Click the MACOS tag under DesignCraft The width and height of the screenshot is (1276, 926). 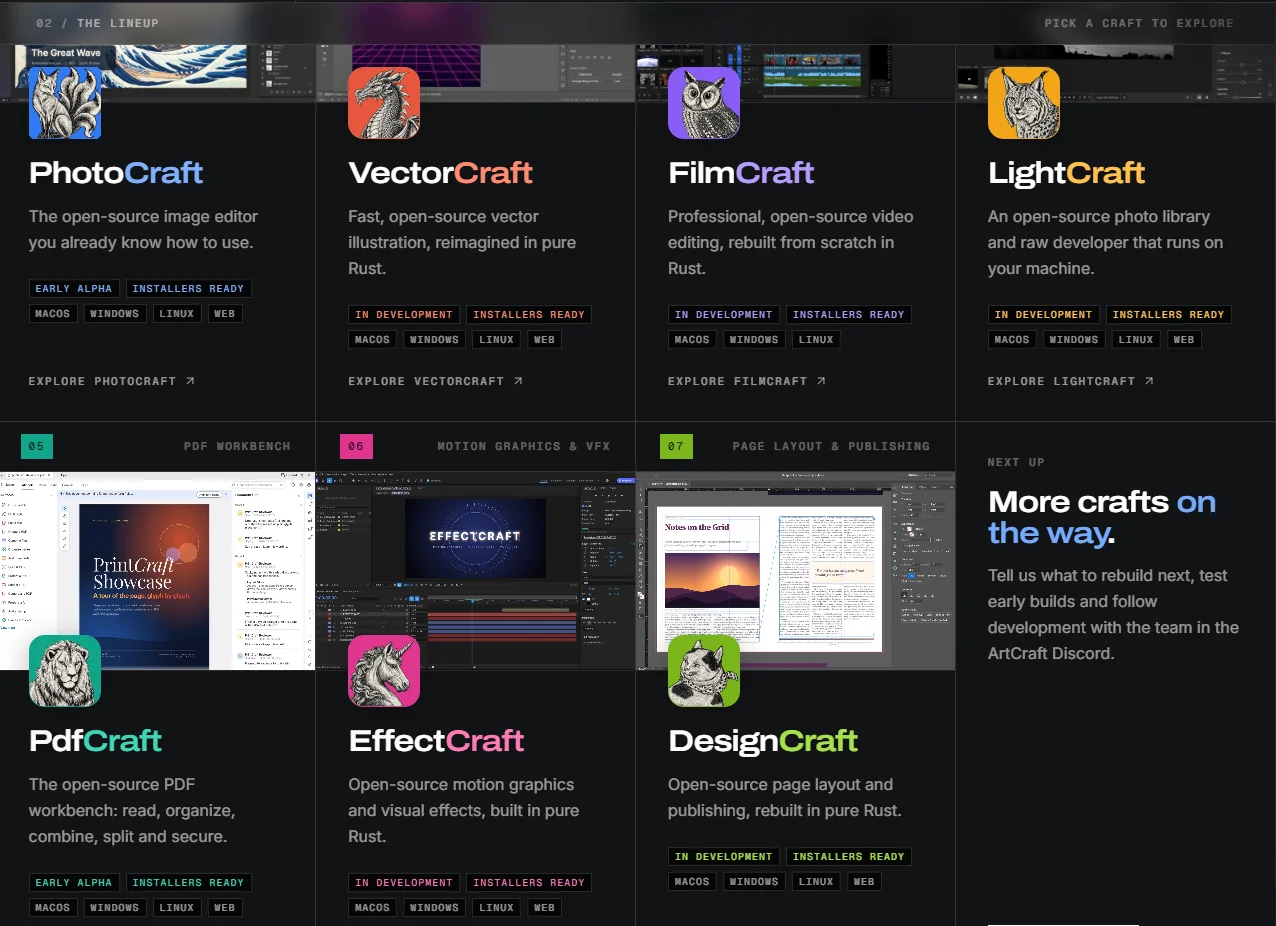click(x=692, y=882)
